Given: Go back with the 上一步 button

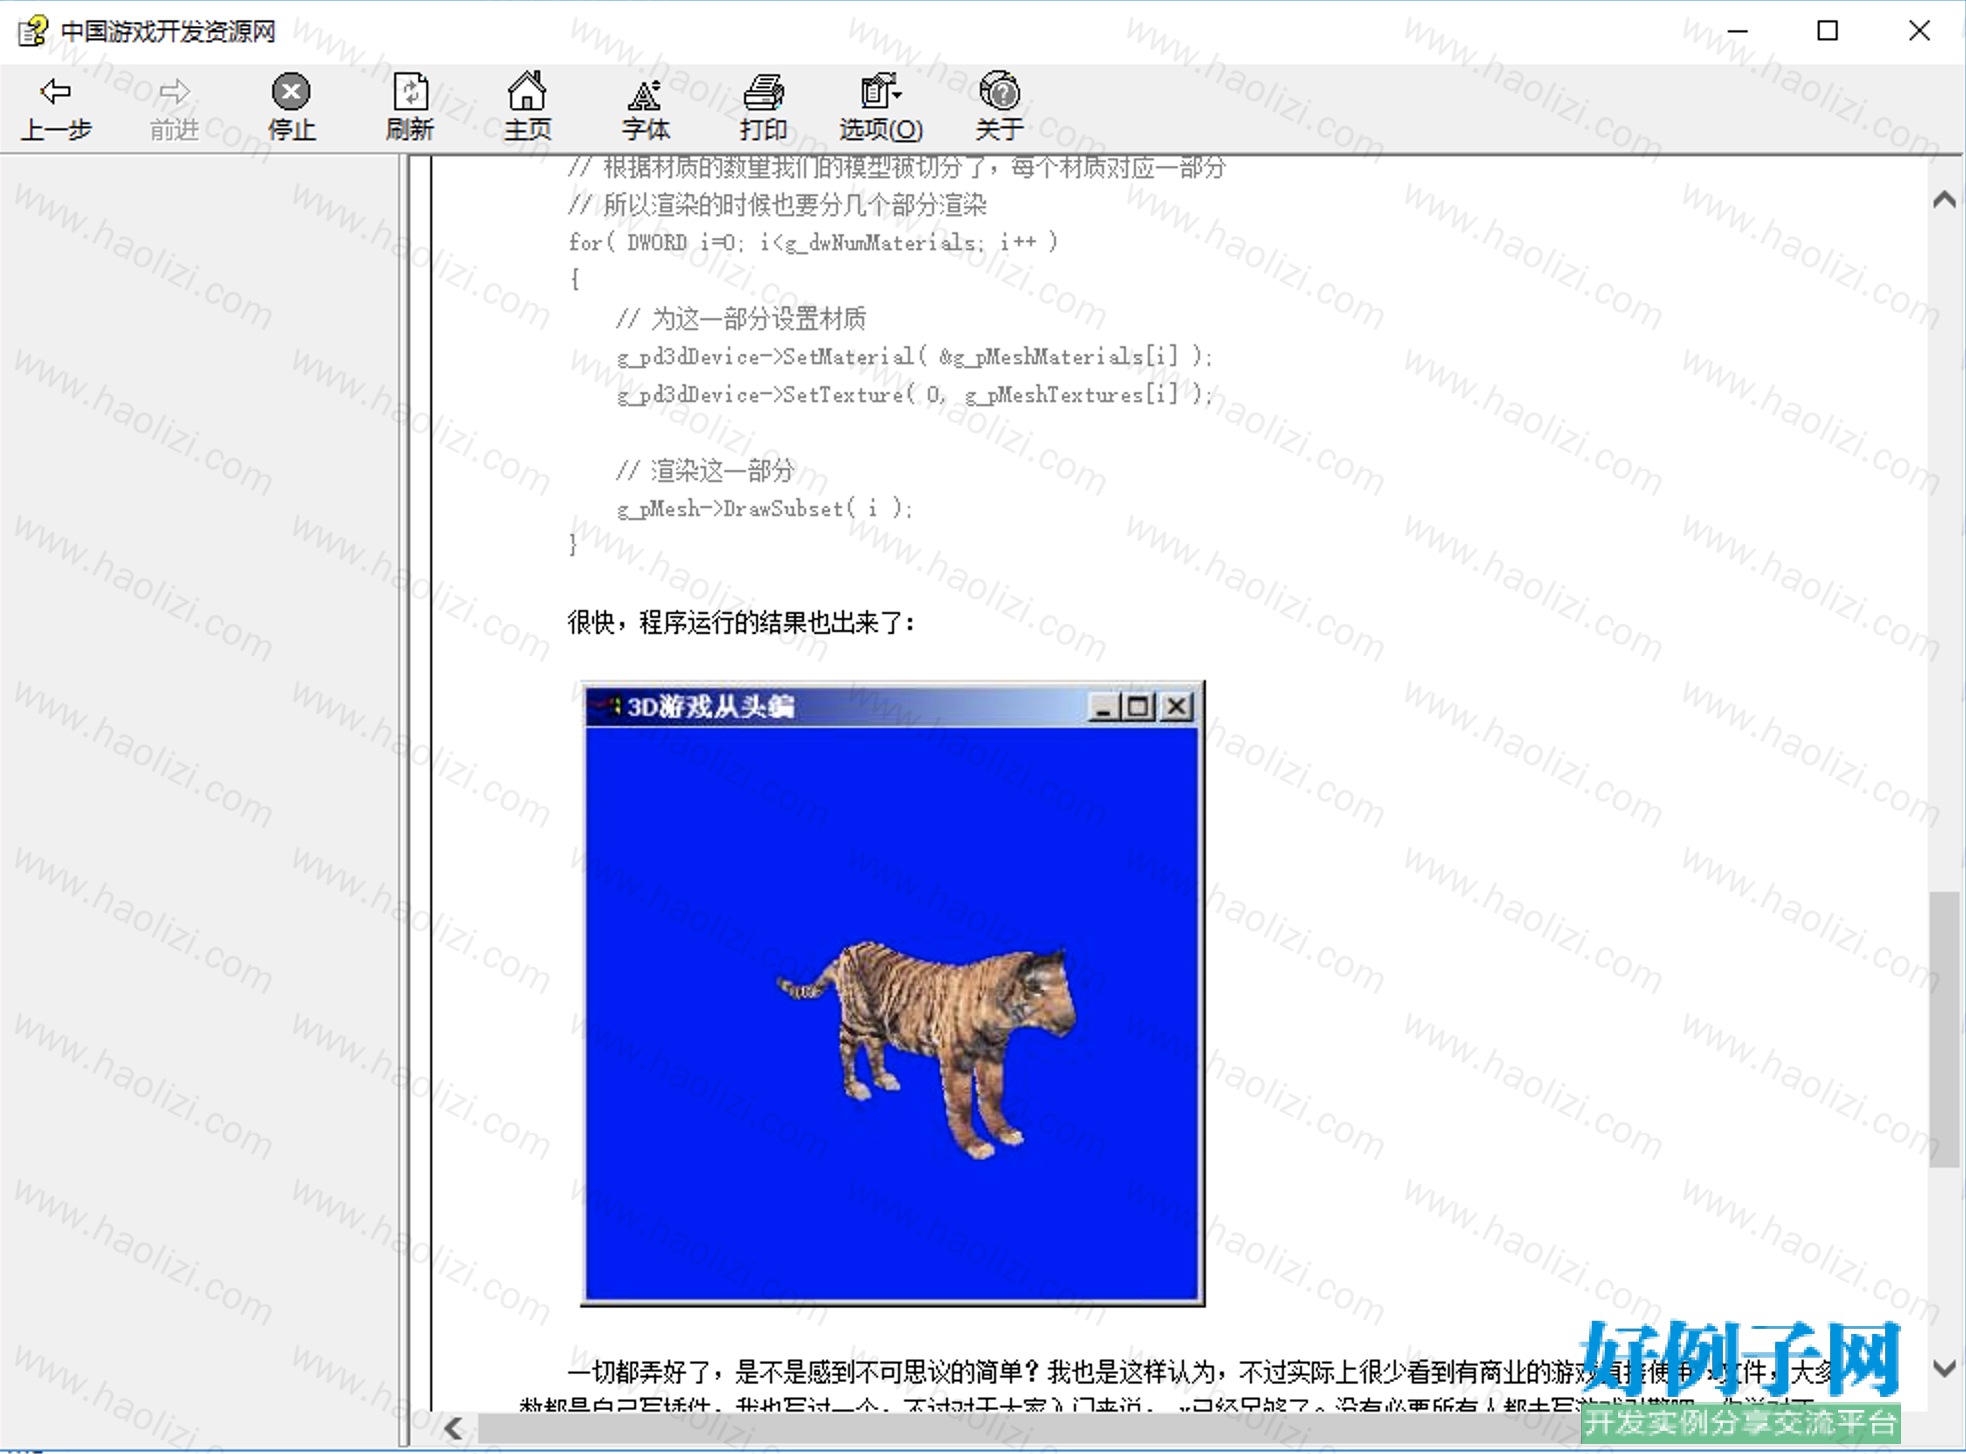Looking at the screenshot, I should click(56, 108).
